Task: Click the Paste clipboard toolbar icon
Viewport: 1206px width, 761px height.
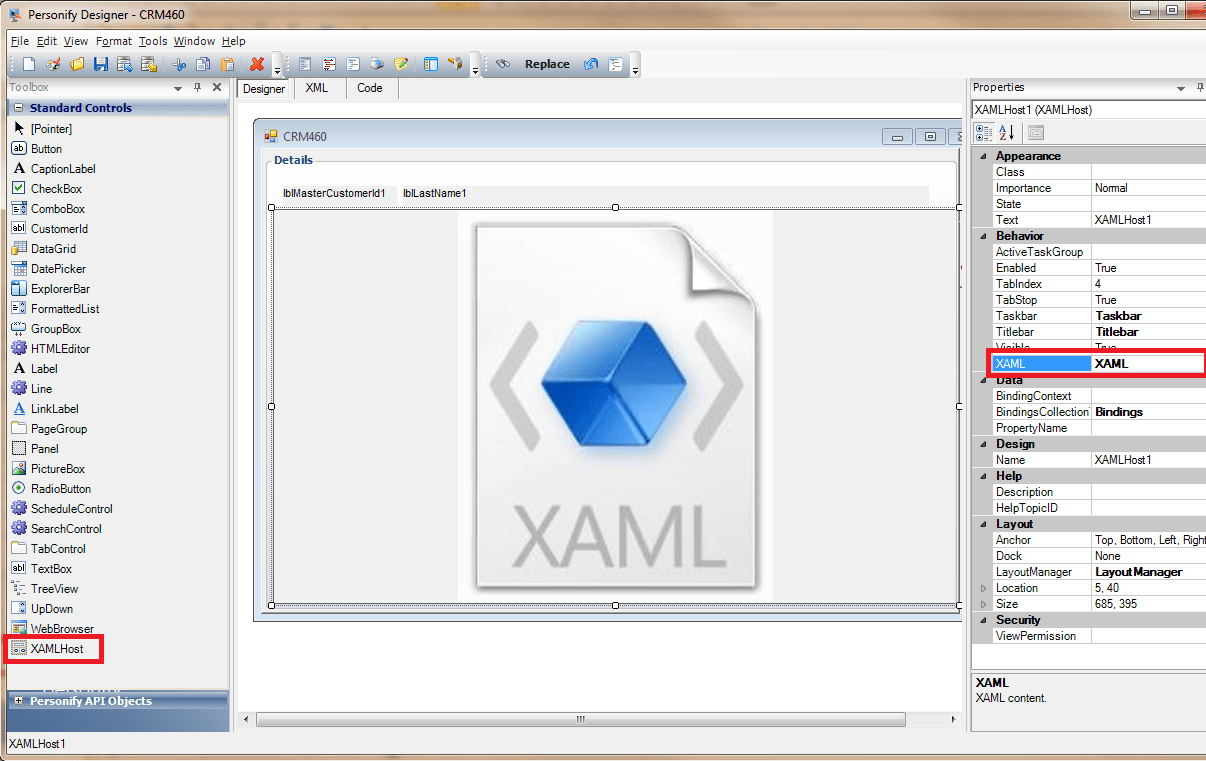Action: tap(227, 64)
